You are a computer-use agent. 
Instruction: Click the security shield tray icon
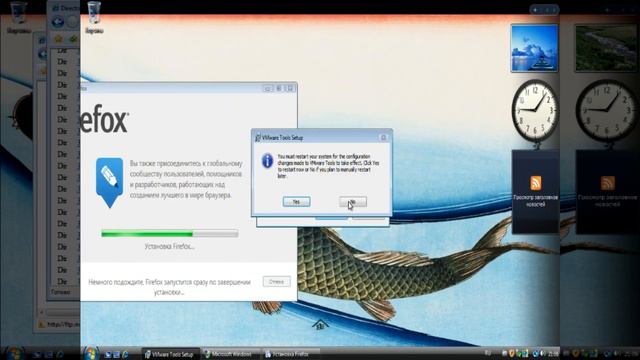511,353
